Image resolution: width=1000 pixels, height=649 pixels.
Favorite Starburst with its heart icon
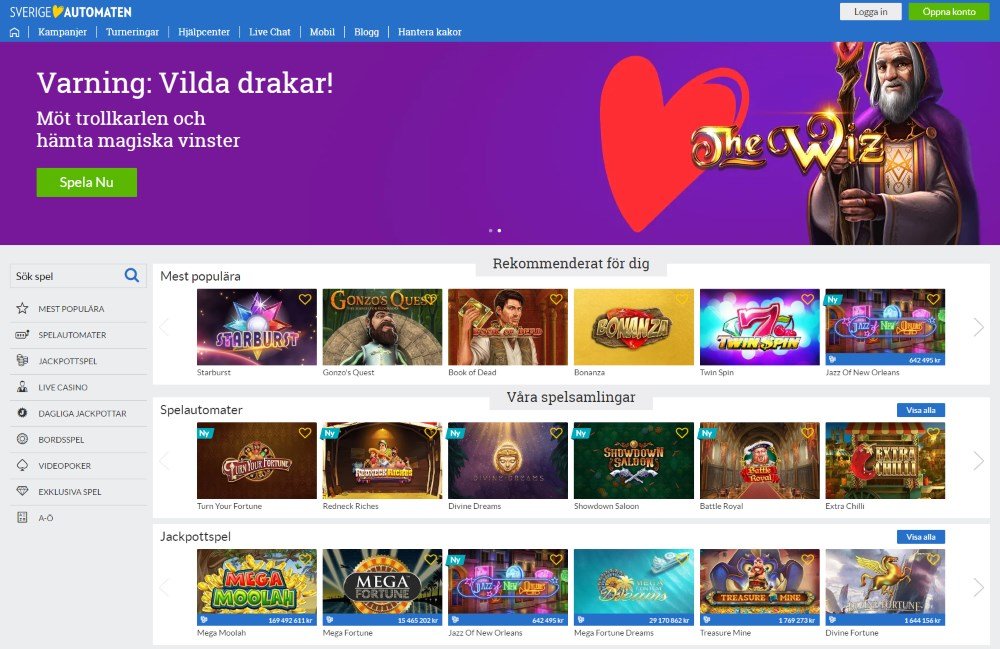(x=305, y=299)
